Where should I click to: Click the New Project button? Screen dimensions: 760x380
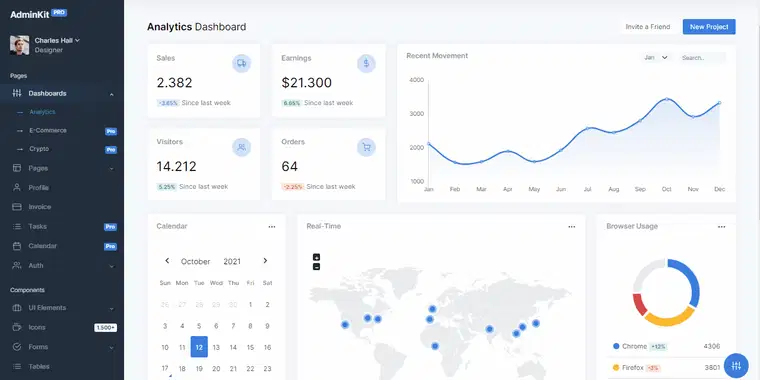pyautogui.click(x=709, y=27)
